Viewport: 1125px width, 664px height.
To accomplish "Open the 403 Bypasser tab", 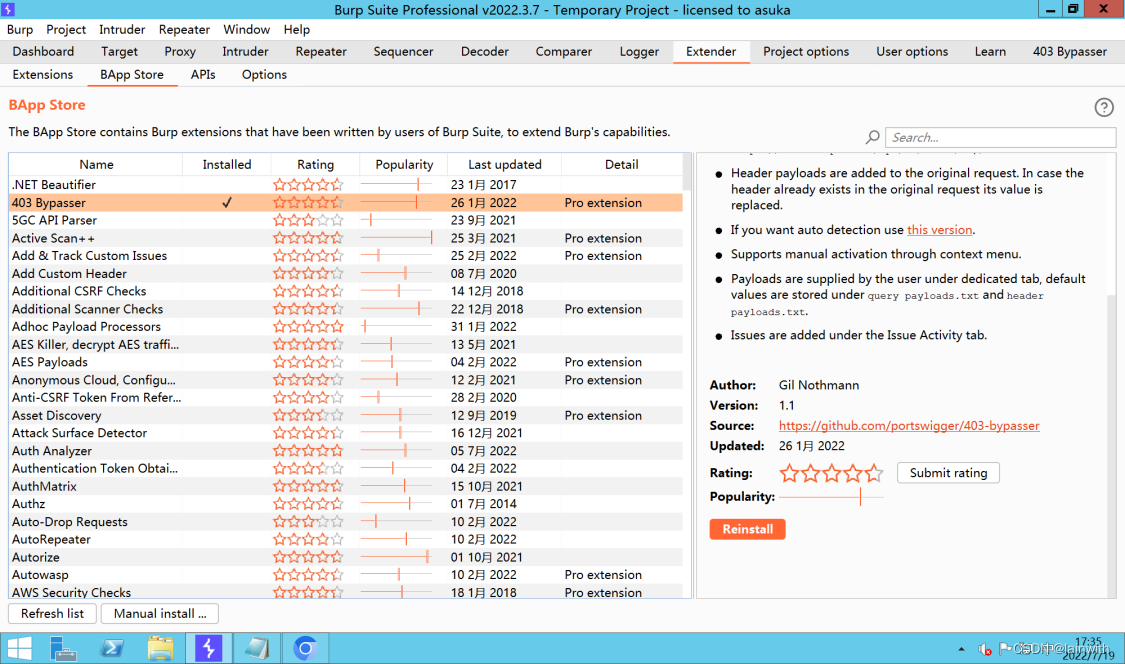I will 1070,52.
